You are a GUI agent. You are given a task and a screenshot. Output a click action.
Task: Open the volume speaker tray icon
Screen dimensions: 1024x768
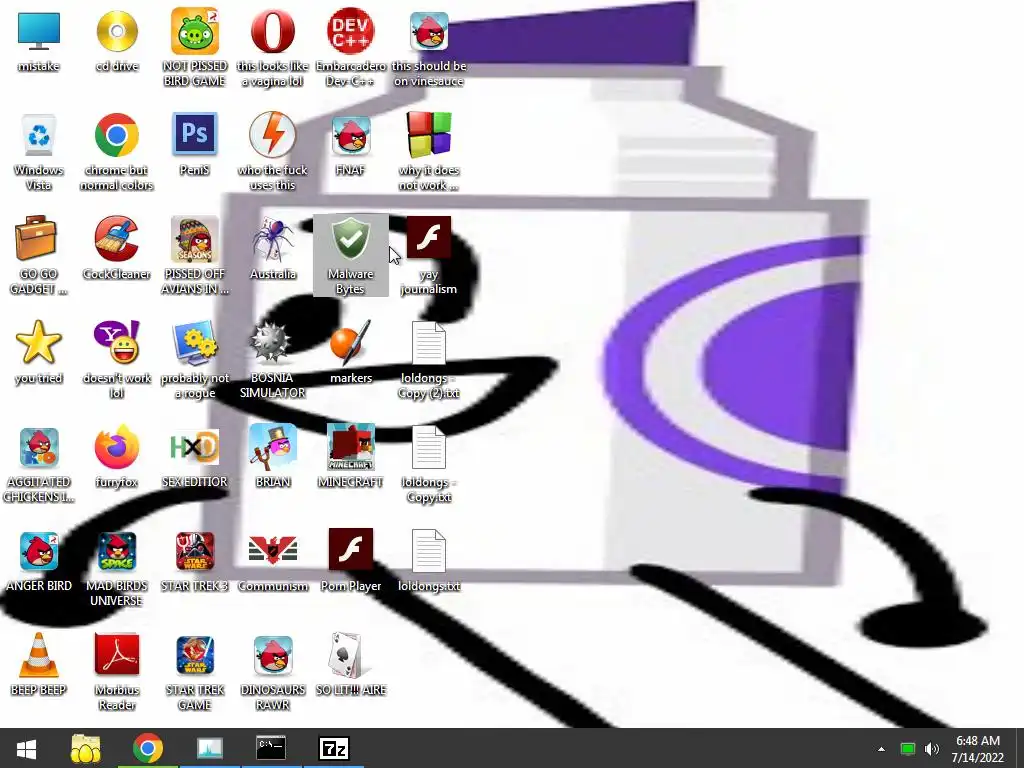(x=932, y=749)
